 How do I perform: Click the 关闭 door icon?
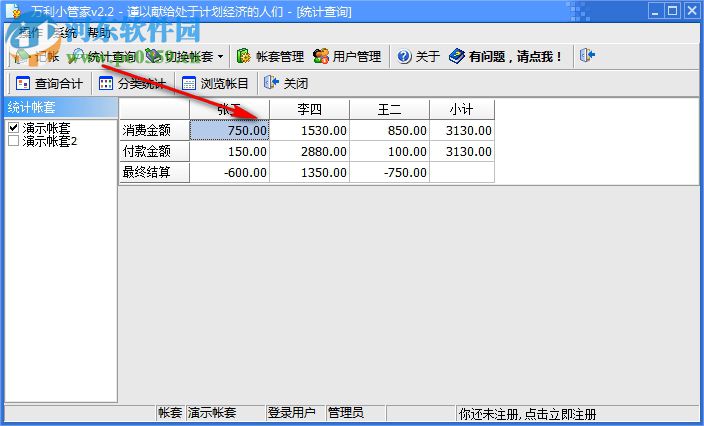click(x=271, y=83)
